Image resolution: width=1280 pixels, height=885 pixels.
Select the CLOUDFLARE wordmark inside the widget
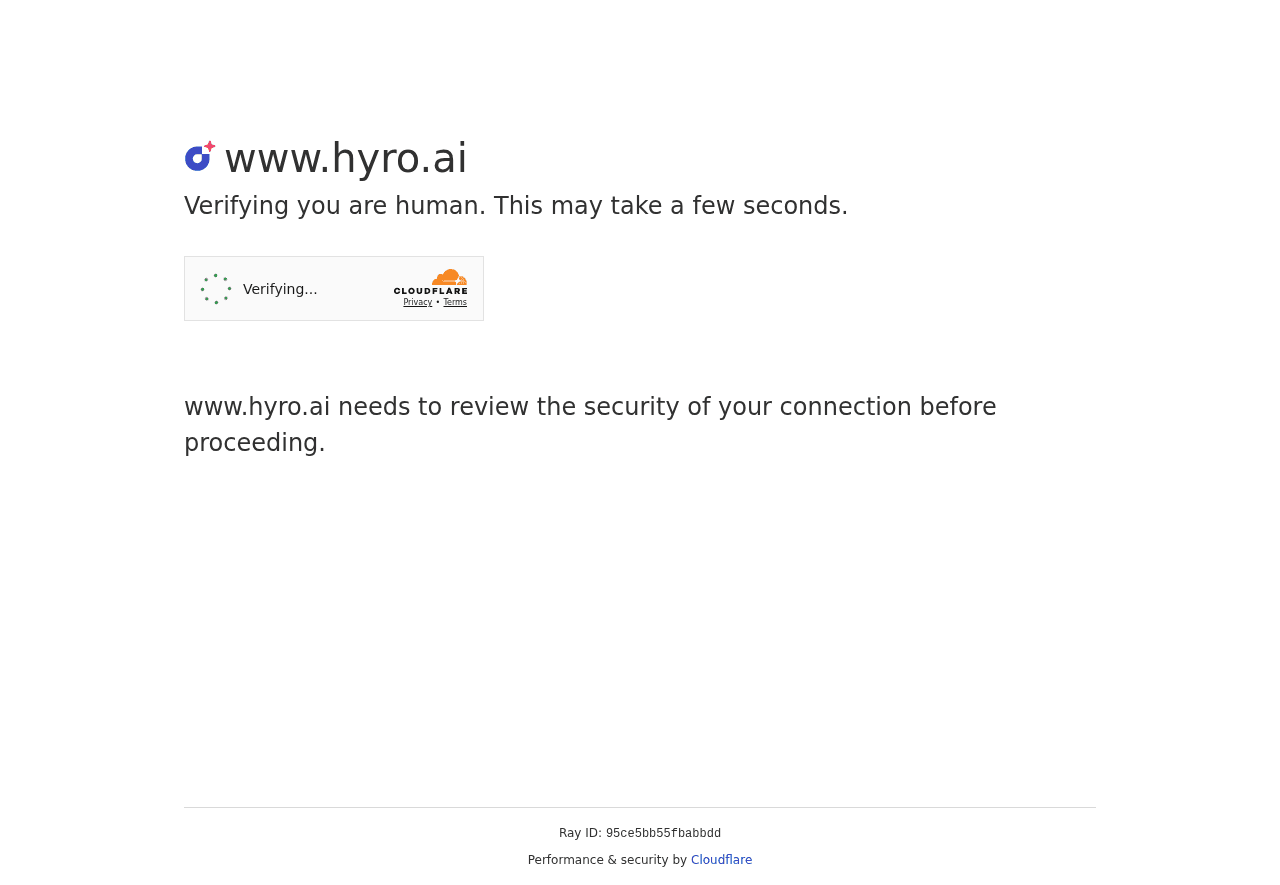click(x=430, y=288)
